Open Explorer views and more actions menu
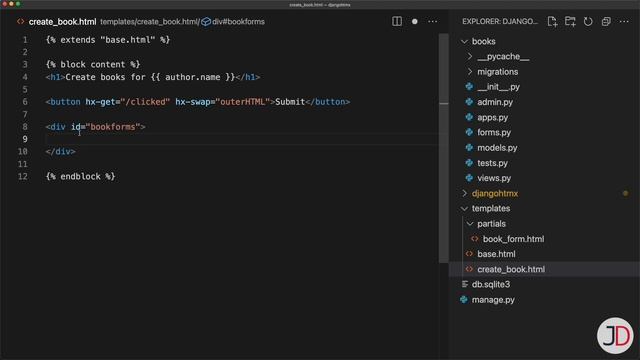The width and height of the screenshot is (640, 360). (624, 21)
